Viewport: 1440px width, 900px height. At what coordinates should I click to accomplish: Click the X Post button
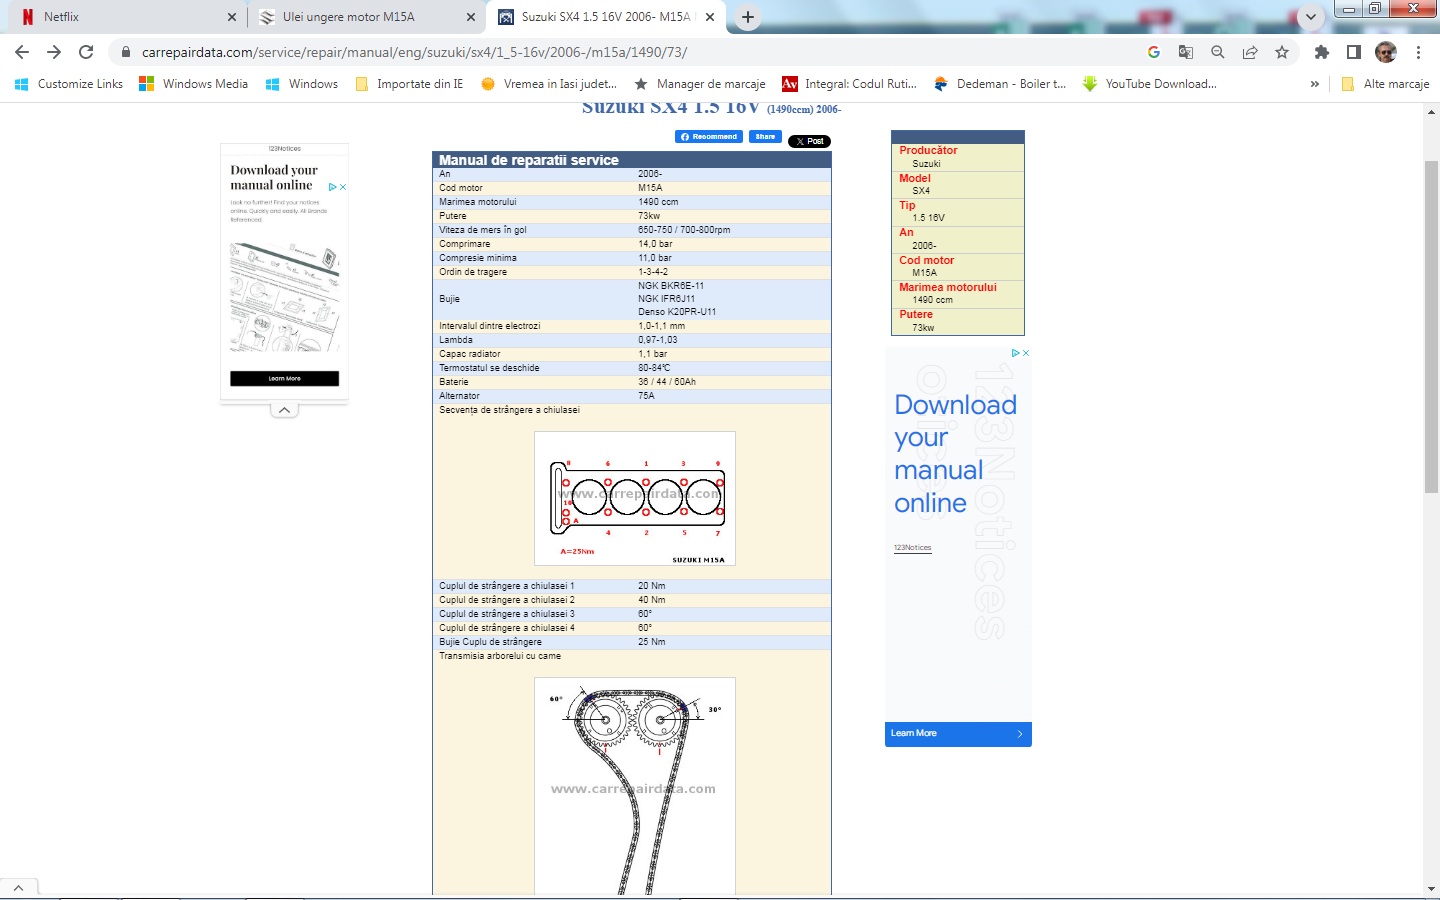pos(809,141)
